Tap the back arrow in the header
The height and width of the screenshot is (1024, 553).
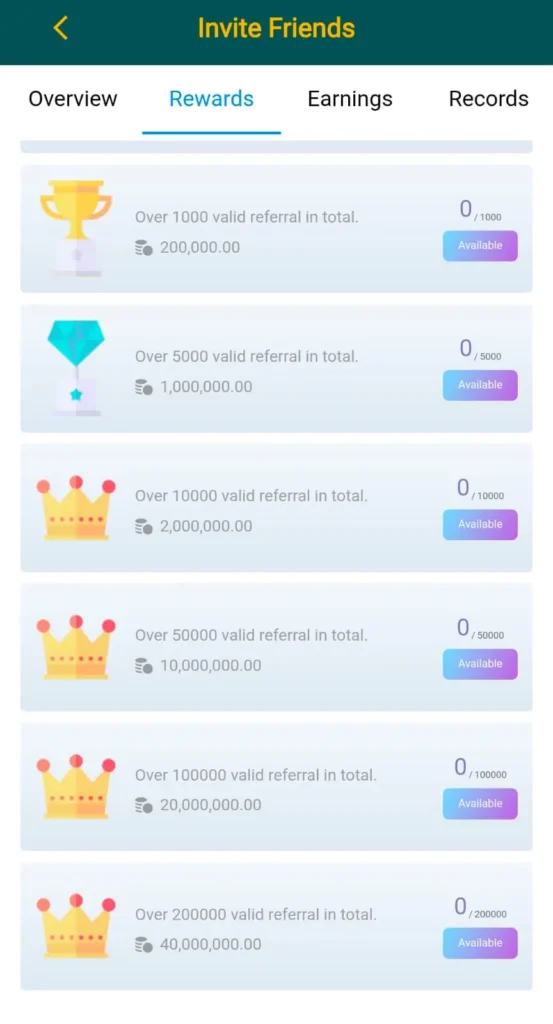pos(60,28)
